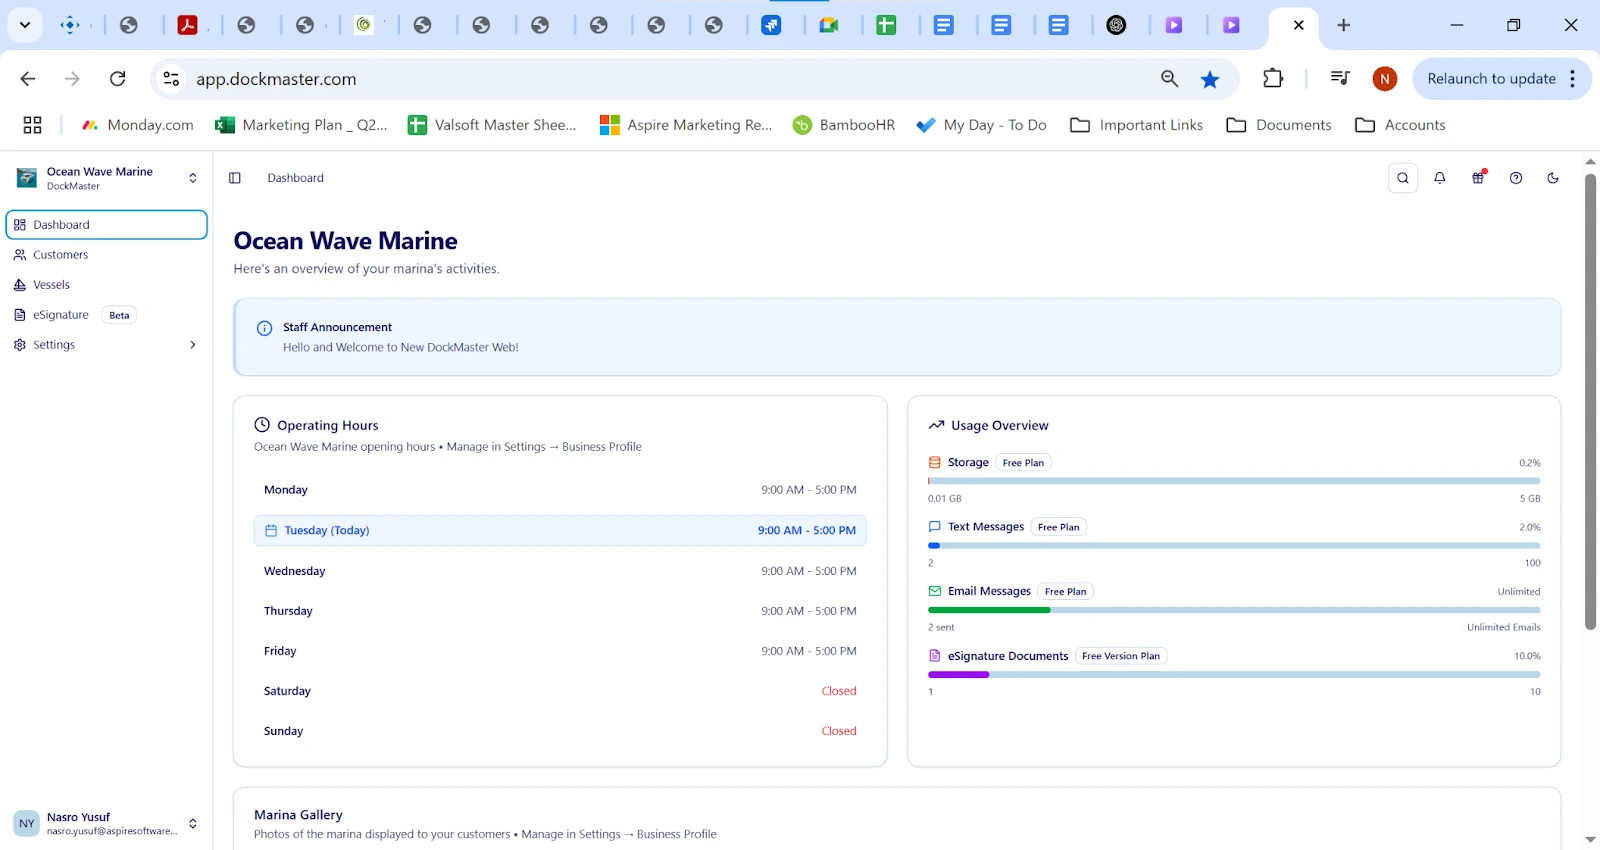Collapse the sidebar with panel icon
This screenshot has width=1600, height=850.
tap(235, 178)
